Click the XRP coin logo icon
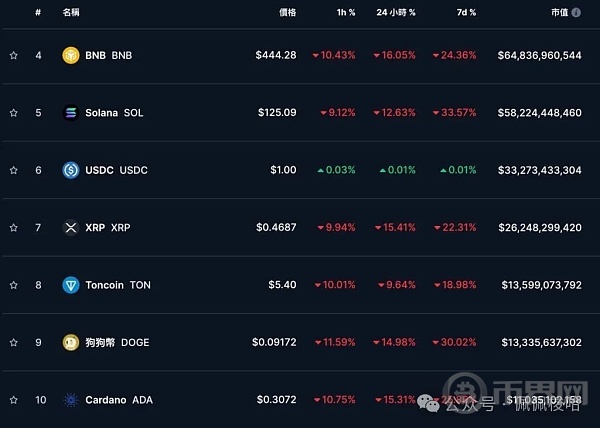 point(70,228)
